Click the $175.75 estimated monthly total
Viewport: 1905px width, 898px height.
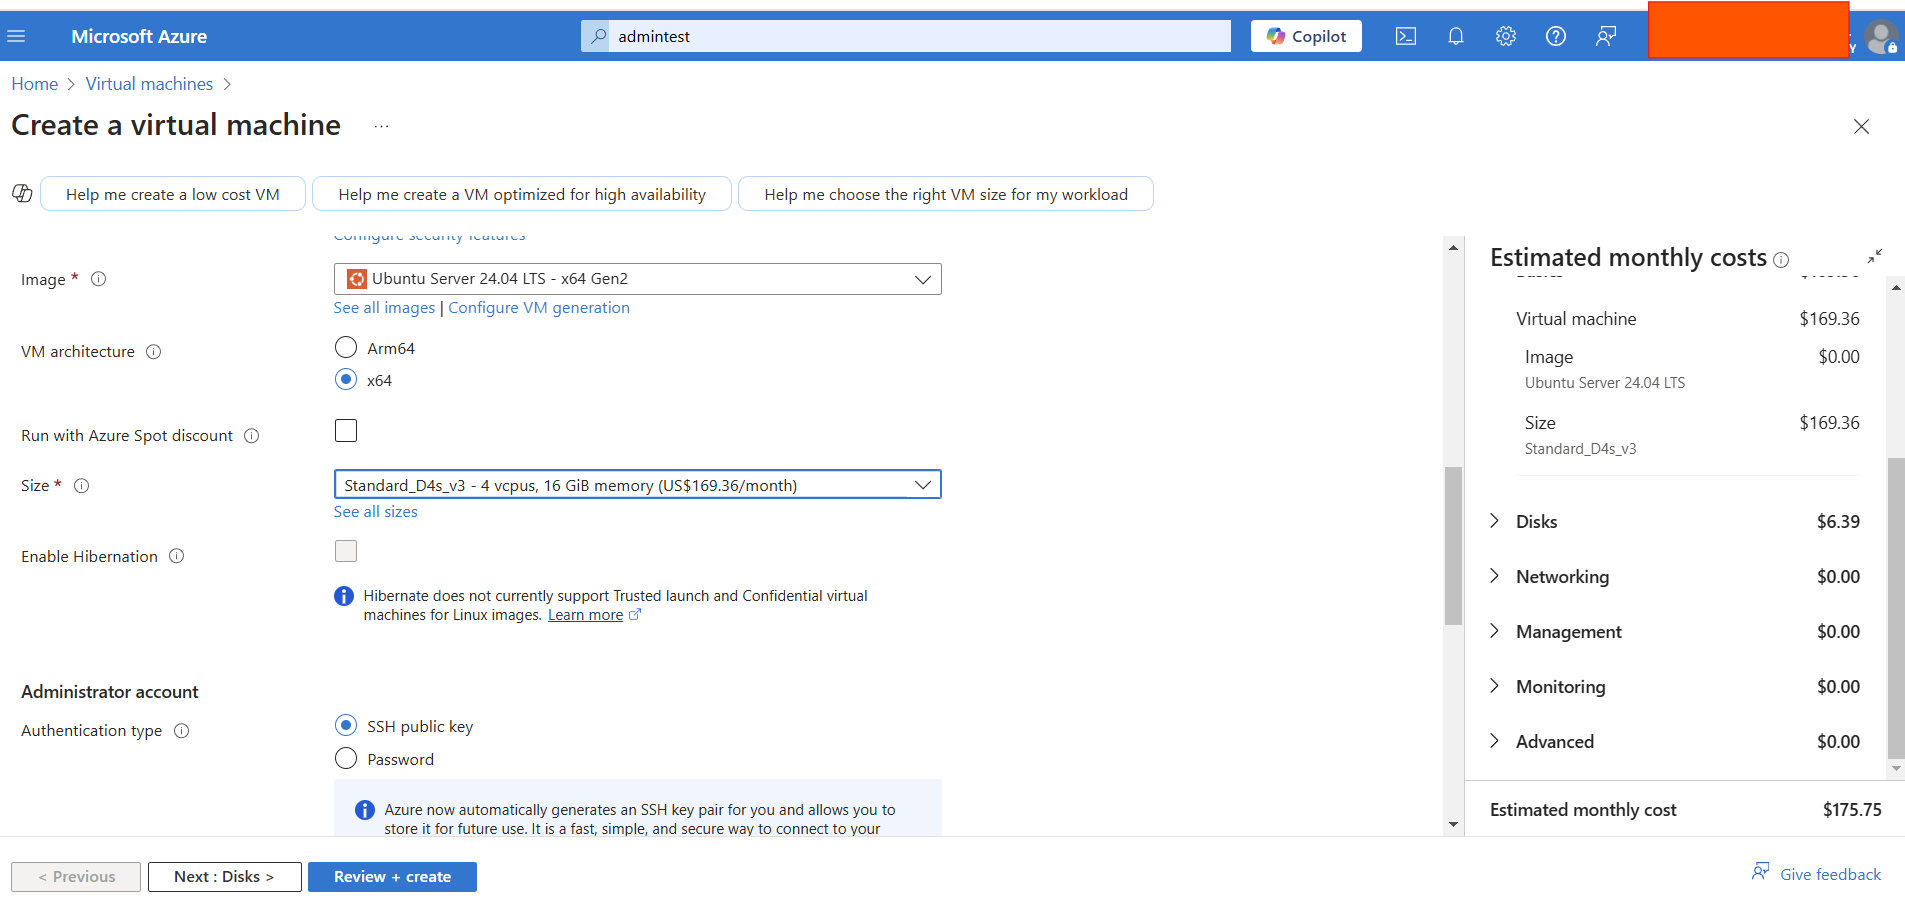(x=1852, y=810)
